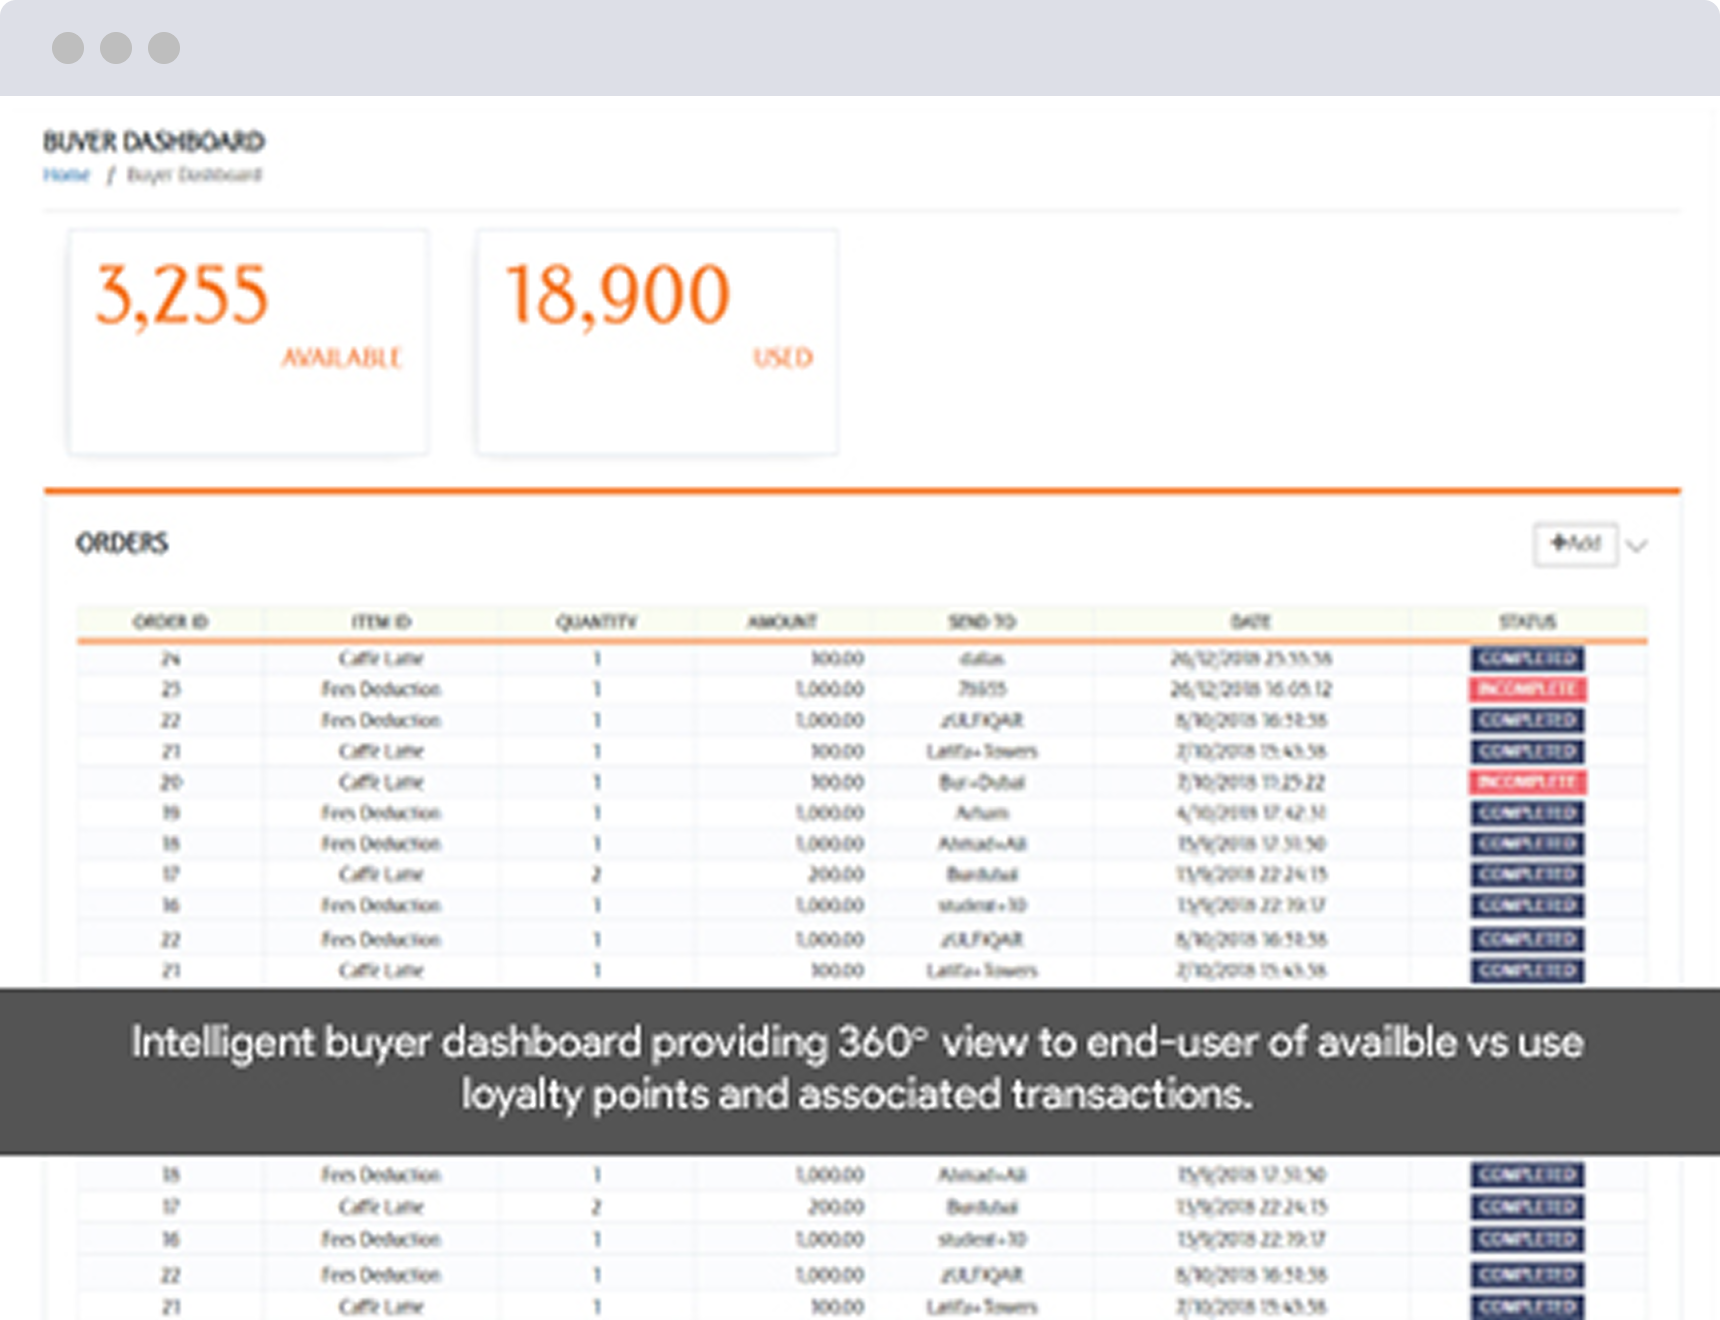Click the Incomplete badge for order 20
Viewport: 1720px width, 1320px height.
1527,782
